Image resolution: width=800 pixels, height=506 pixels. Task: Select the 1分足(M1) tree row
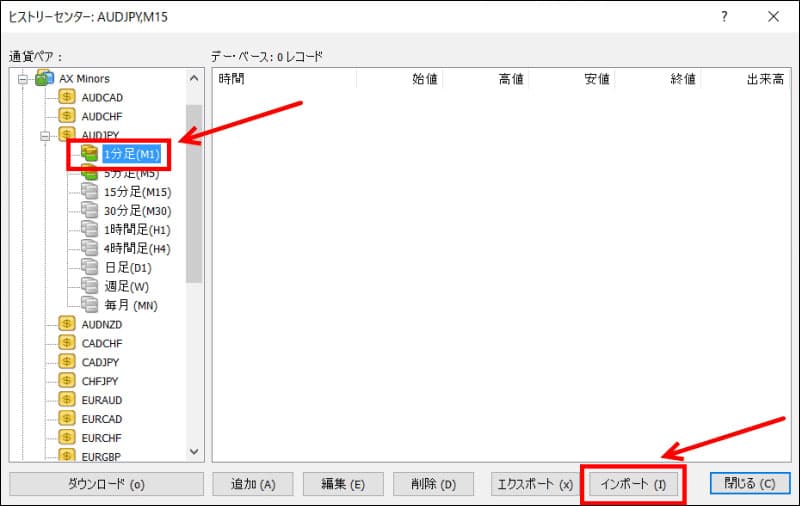(132, 154)
